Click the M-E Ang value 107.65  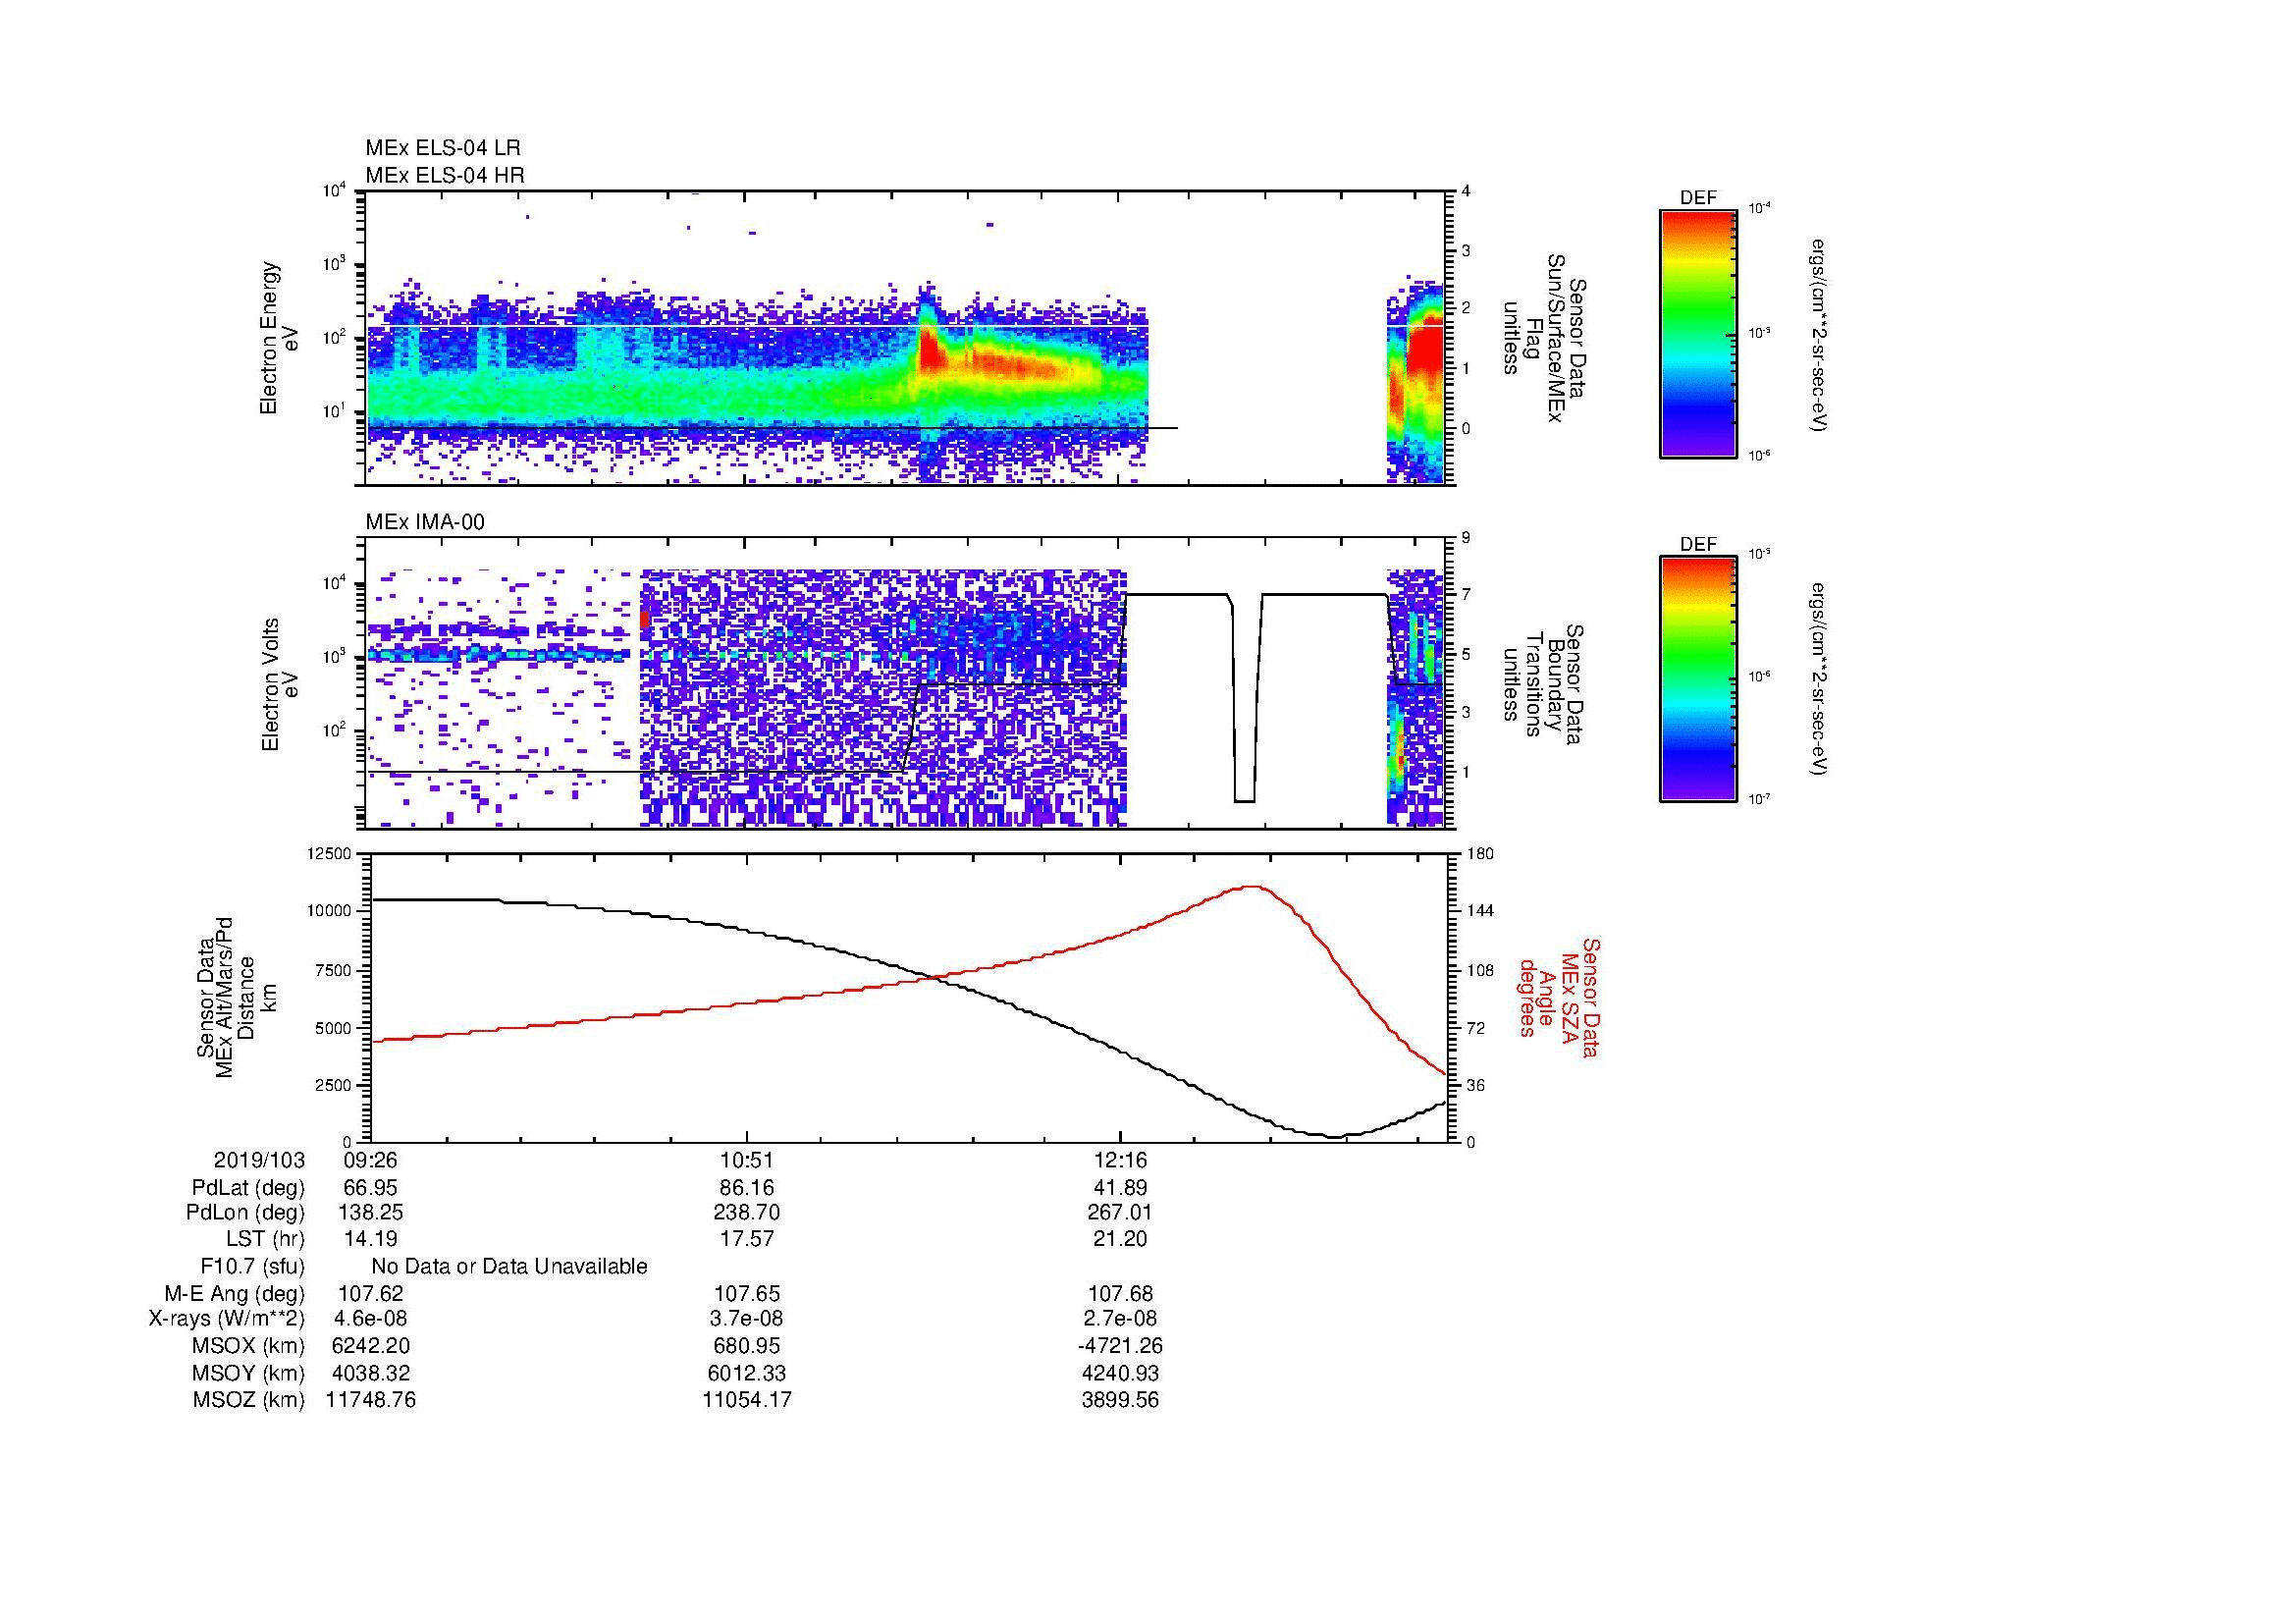[x=746, y=1294]
